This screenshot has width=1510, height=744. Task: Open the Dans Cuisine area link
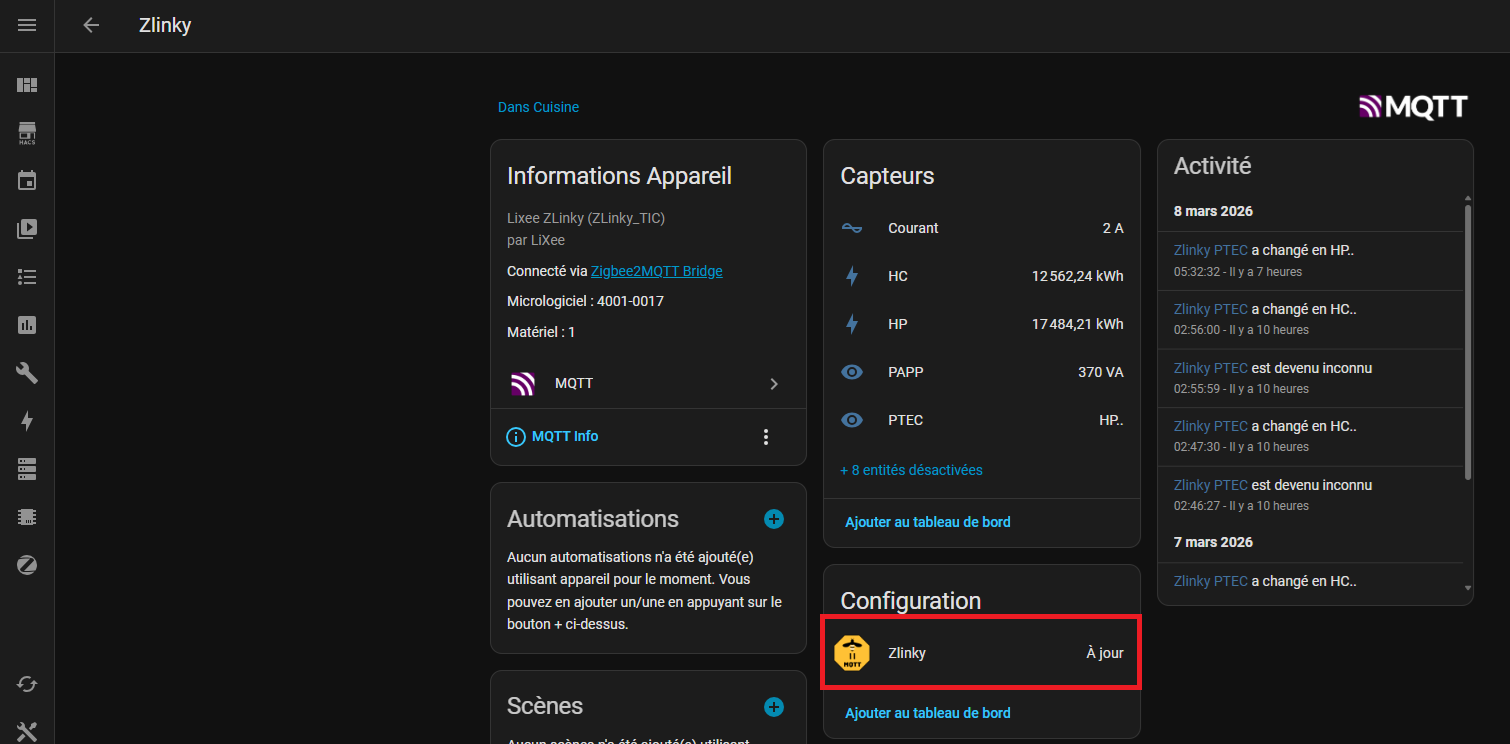[x=538, y=107]
